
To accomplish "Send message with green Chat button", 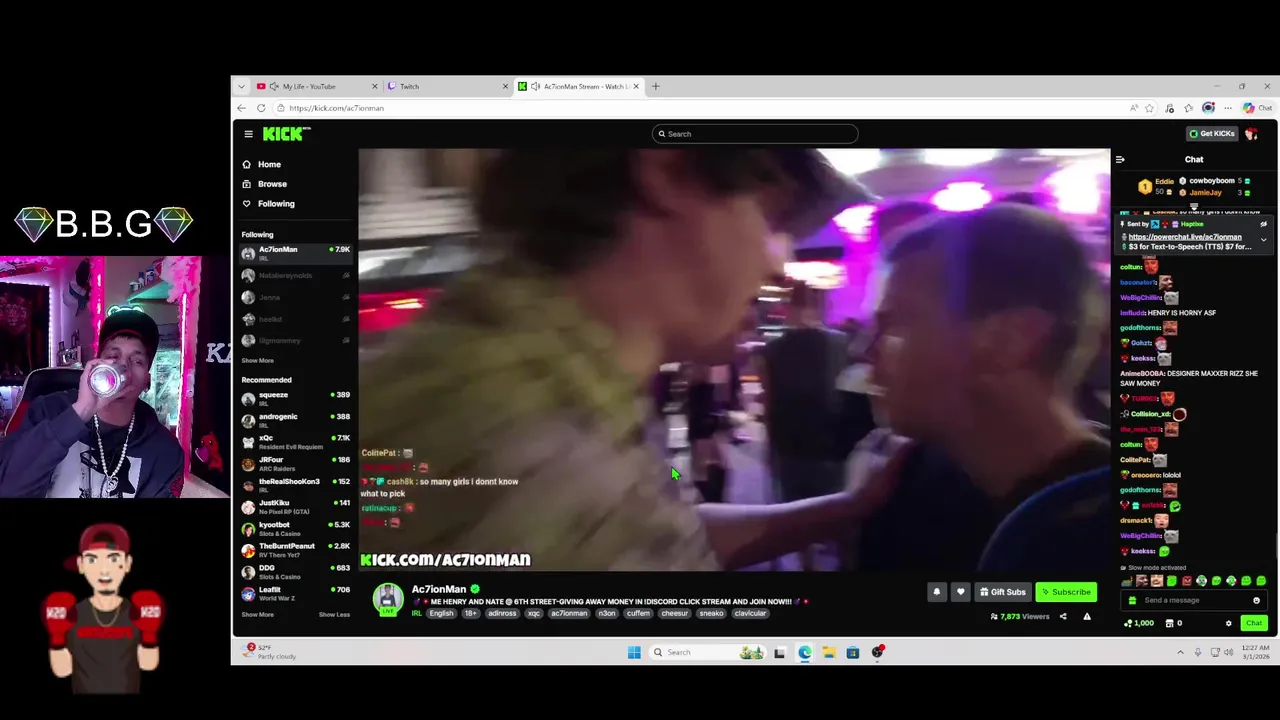I will [x=1253, y=623].
